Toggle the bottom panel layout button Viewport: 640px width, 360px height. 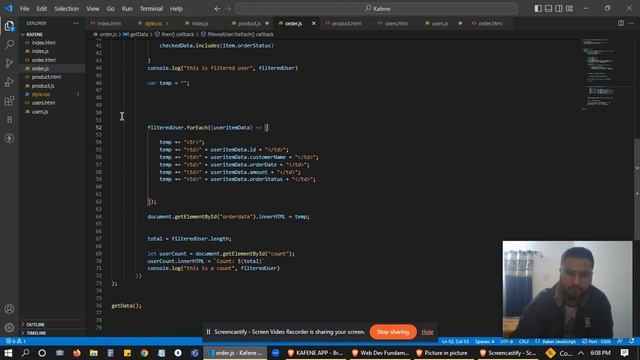[549, 9]
